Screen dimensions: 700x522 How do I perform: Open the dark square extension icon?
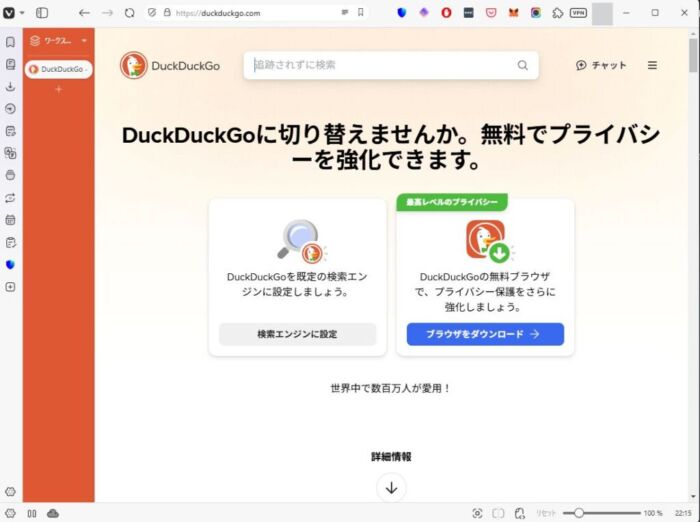469,13
